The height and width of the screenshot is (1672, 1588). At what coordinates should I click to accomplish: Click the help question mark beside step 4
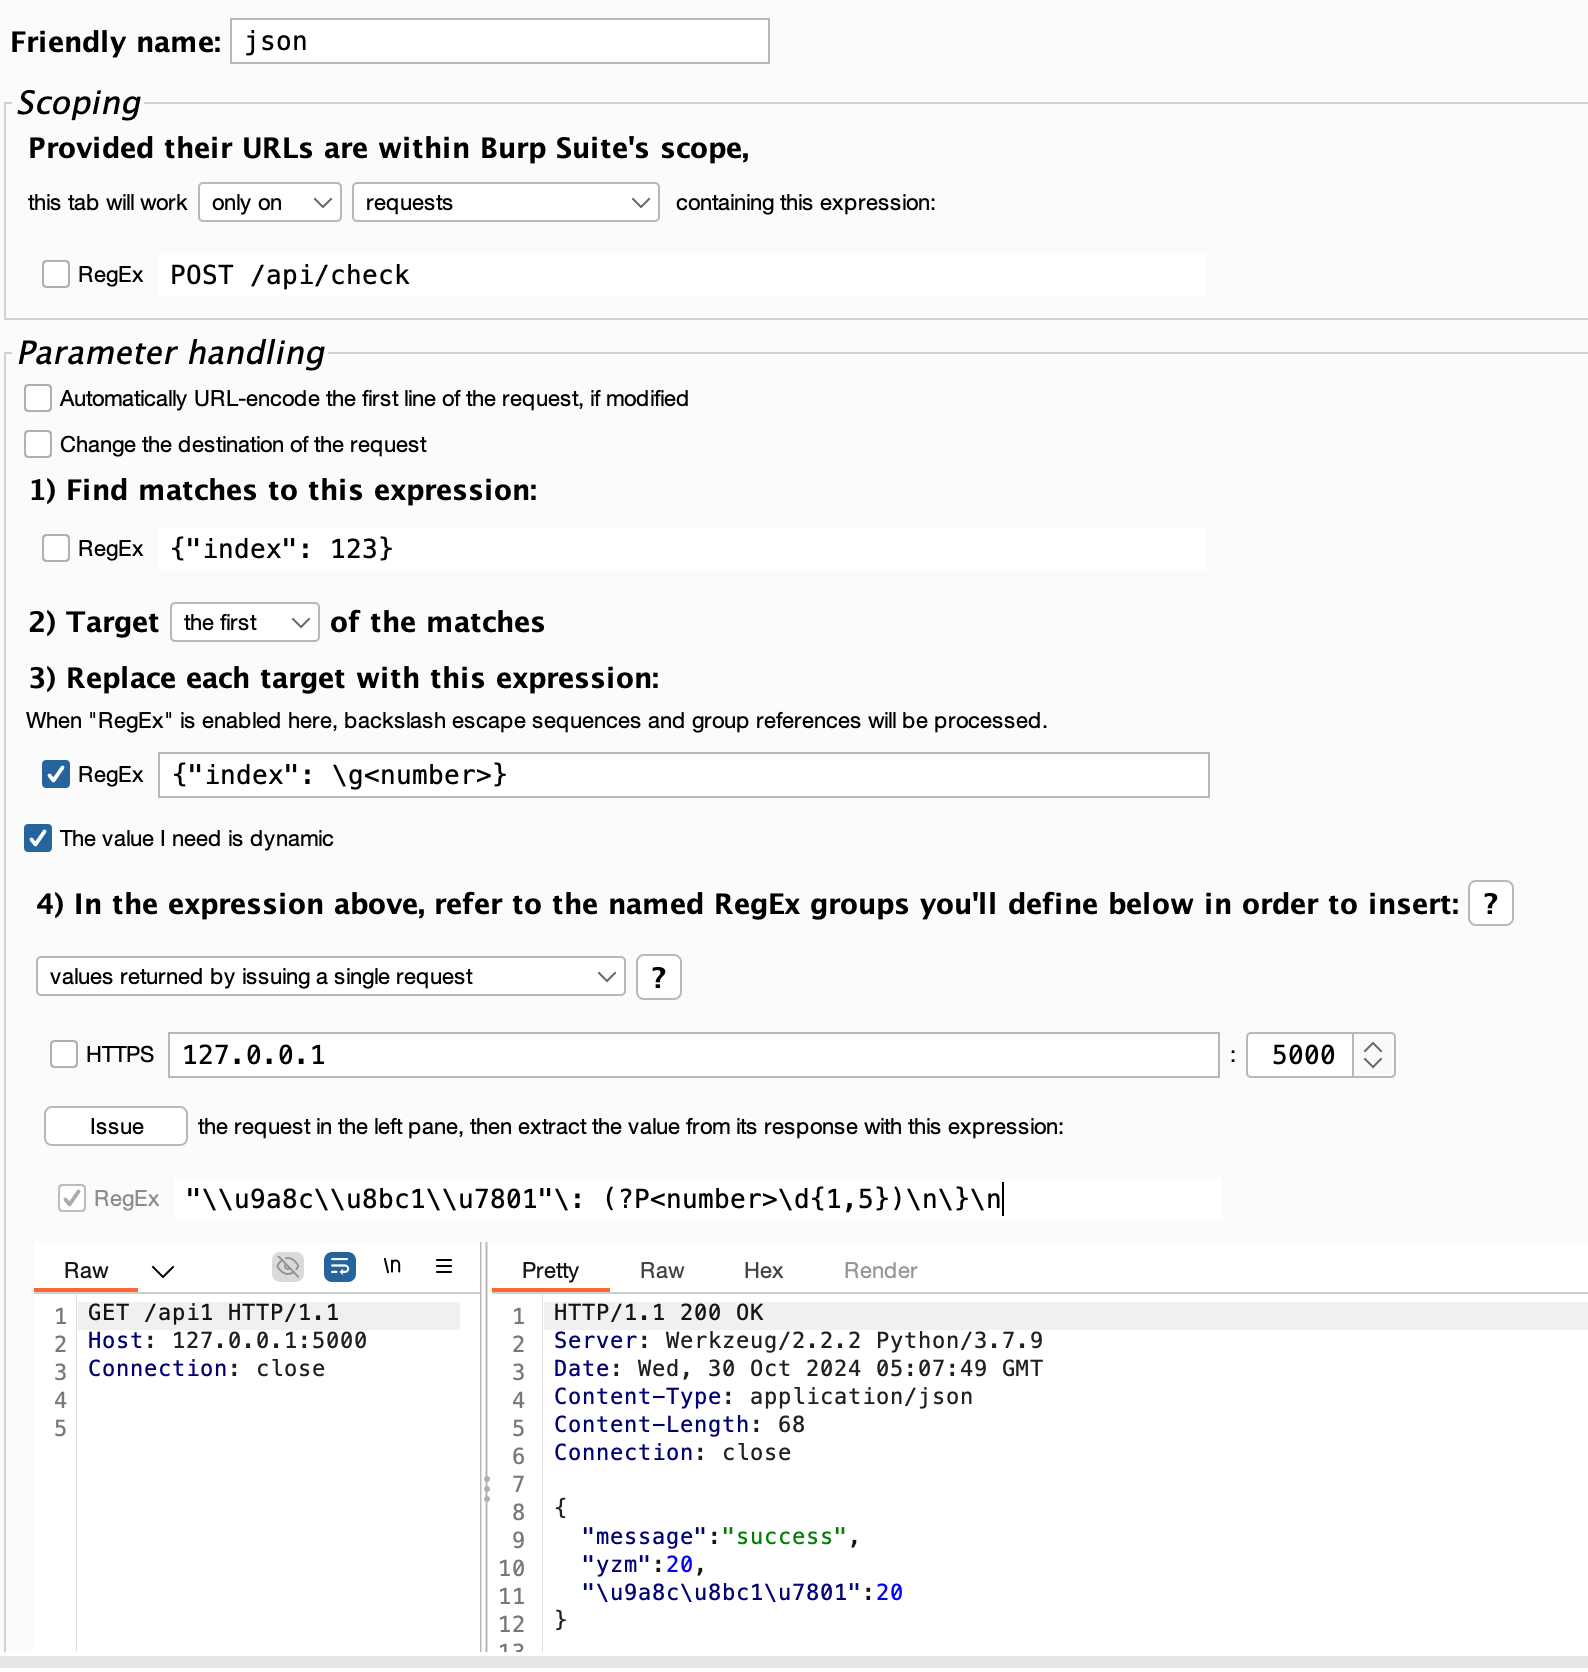pyautogui.click(x=1489, y=904)
